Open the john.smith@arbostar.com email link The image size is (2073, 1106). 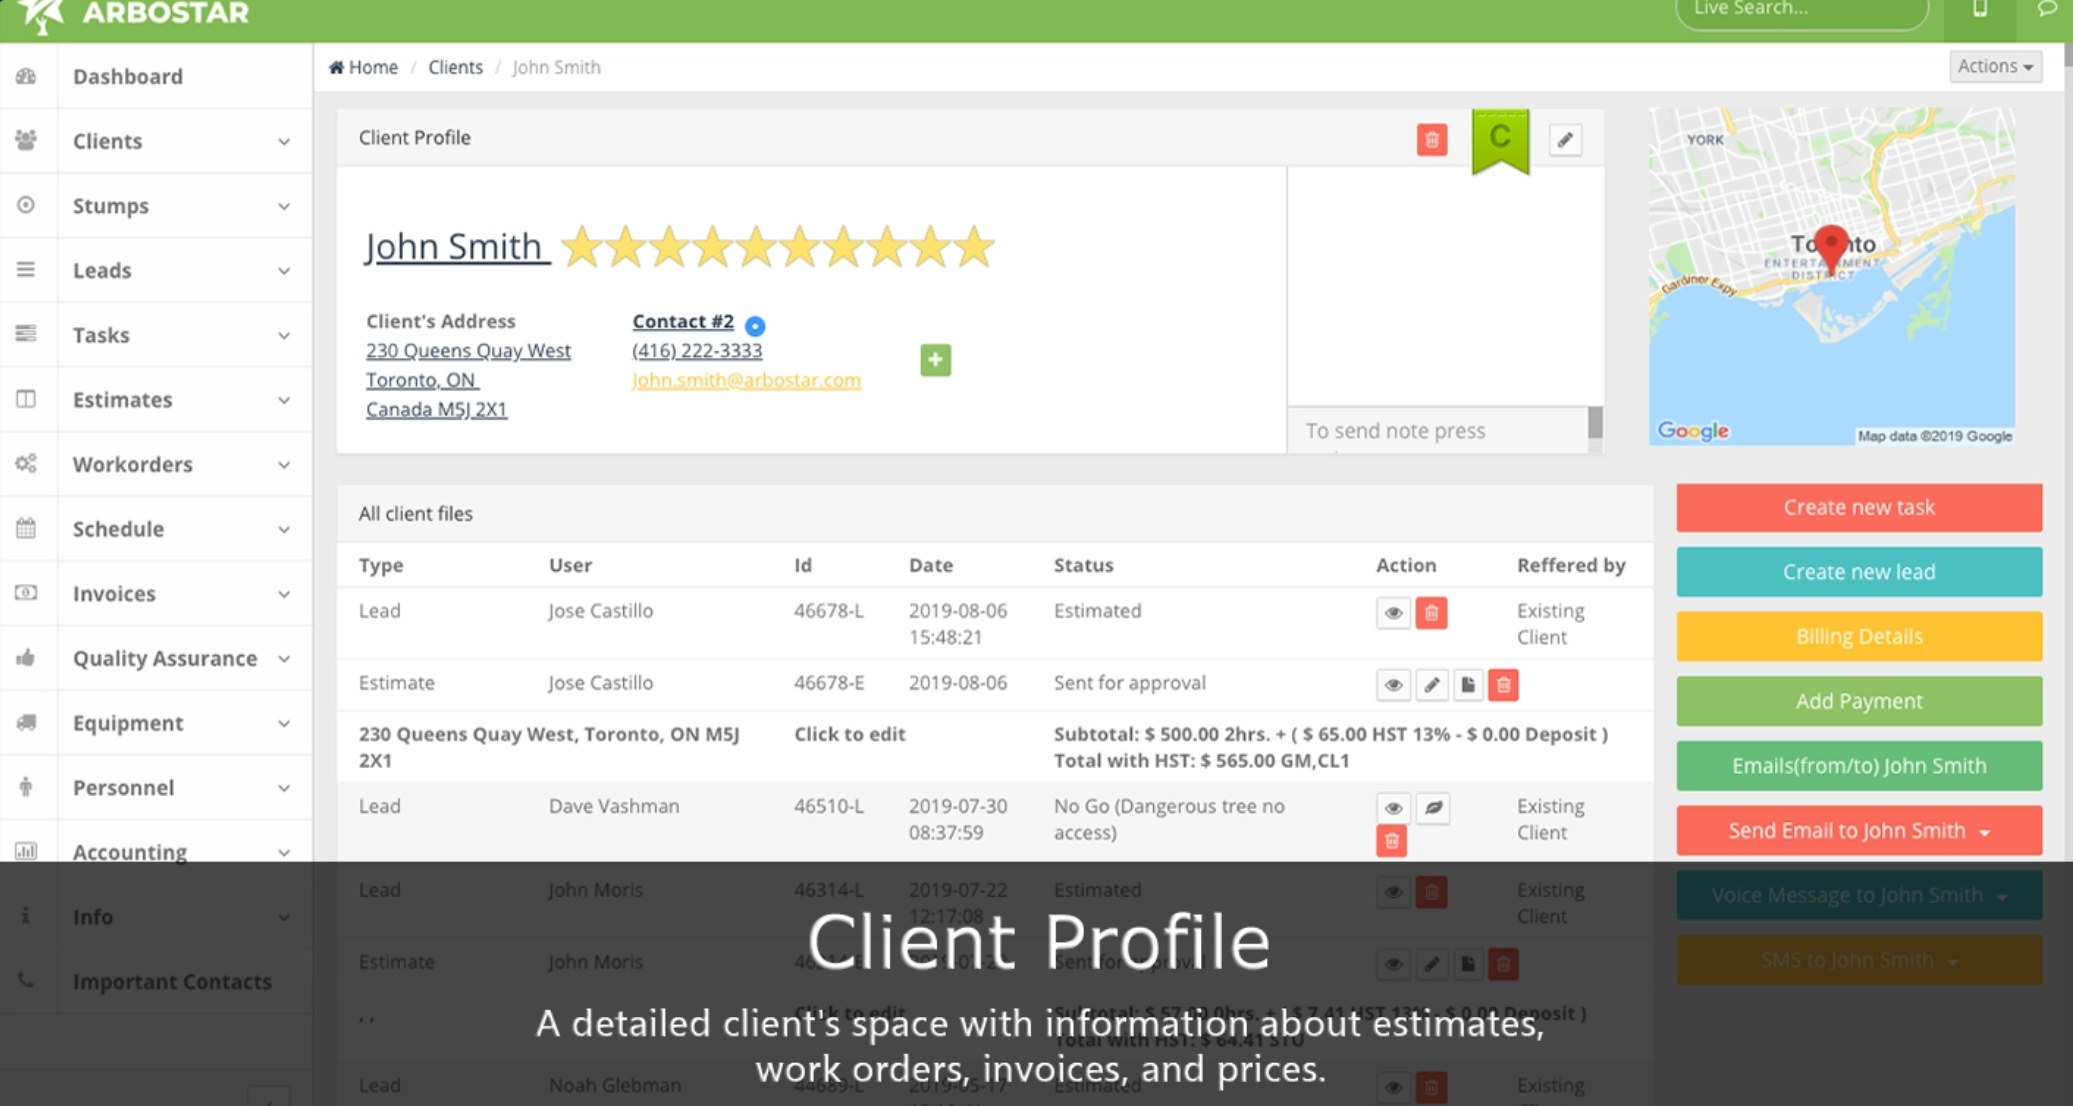coord(746,380)
